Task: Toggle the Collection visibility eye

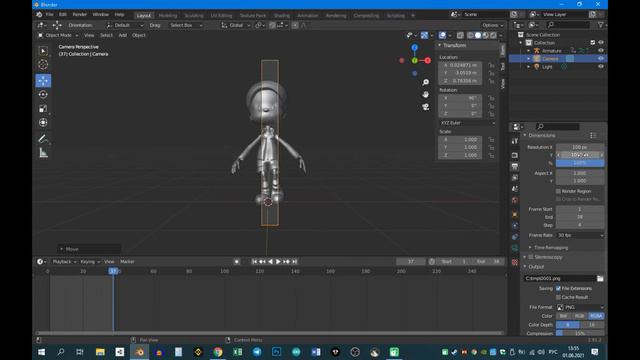Action: pos(601,42)
